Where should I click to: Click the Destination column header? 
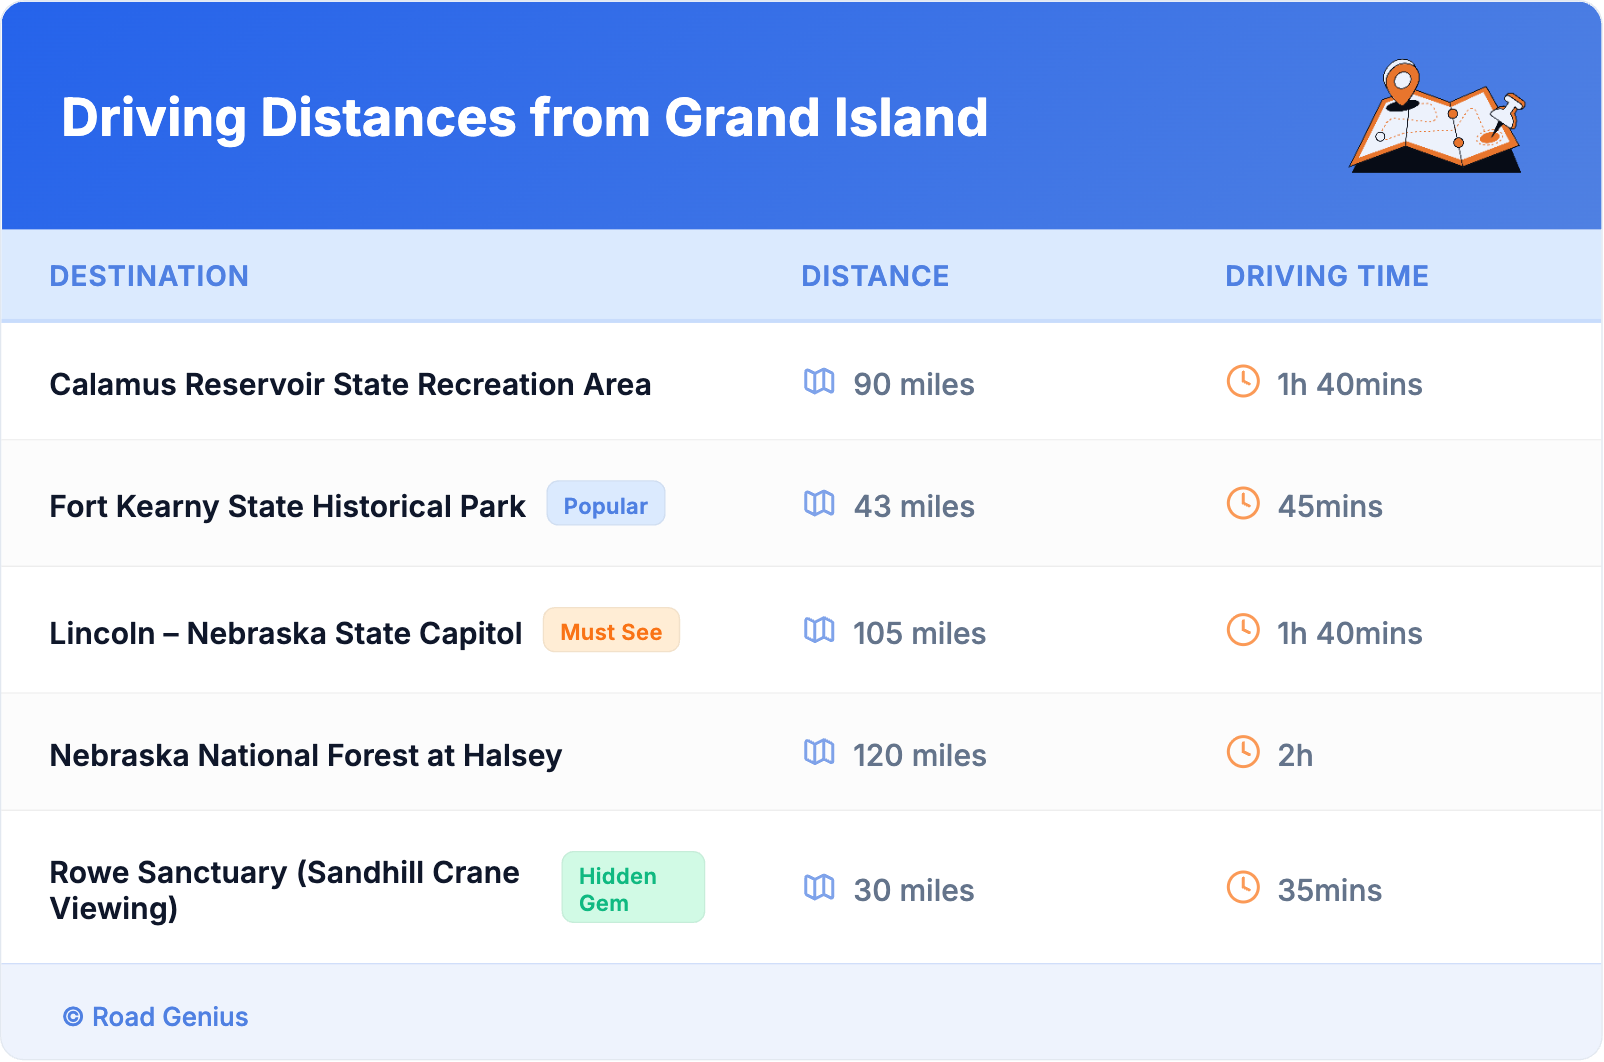coord(149,276)
